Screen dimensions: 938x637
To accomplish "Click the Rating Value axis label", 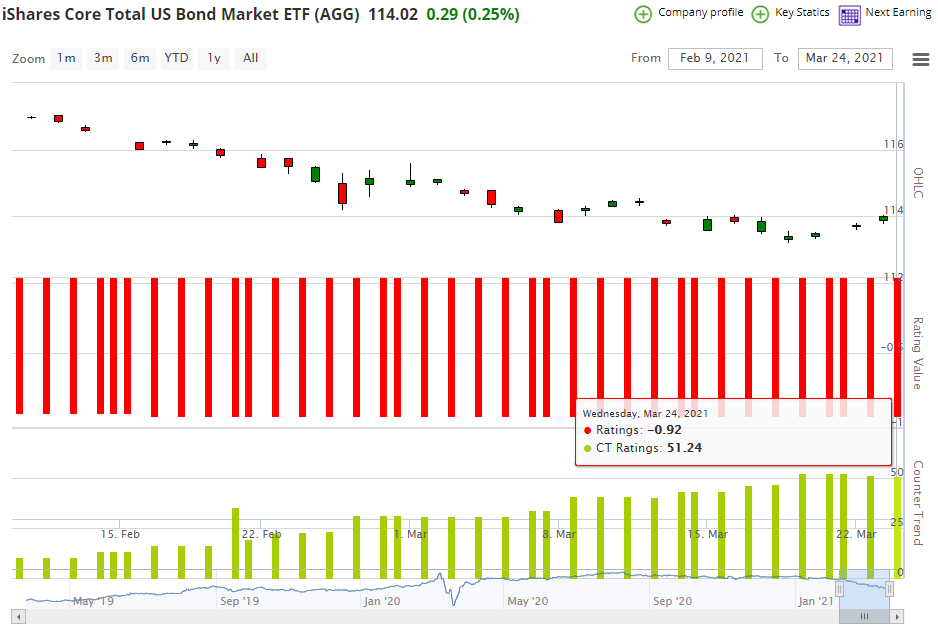I will [x=918, y=353].
